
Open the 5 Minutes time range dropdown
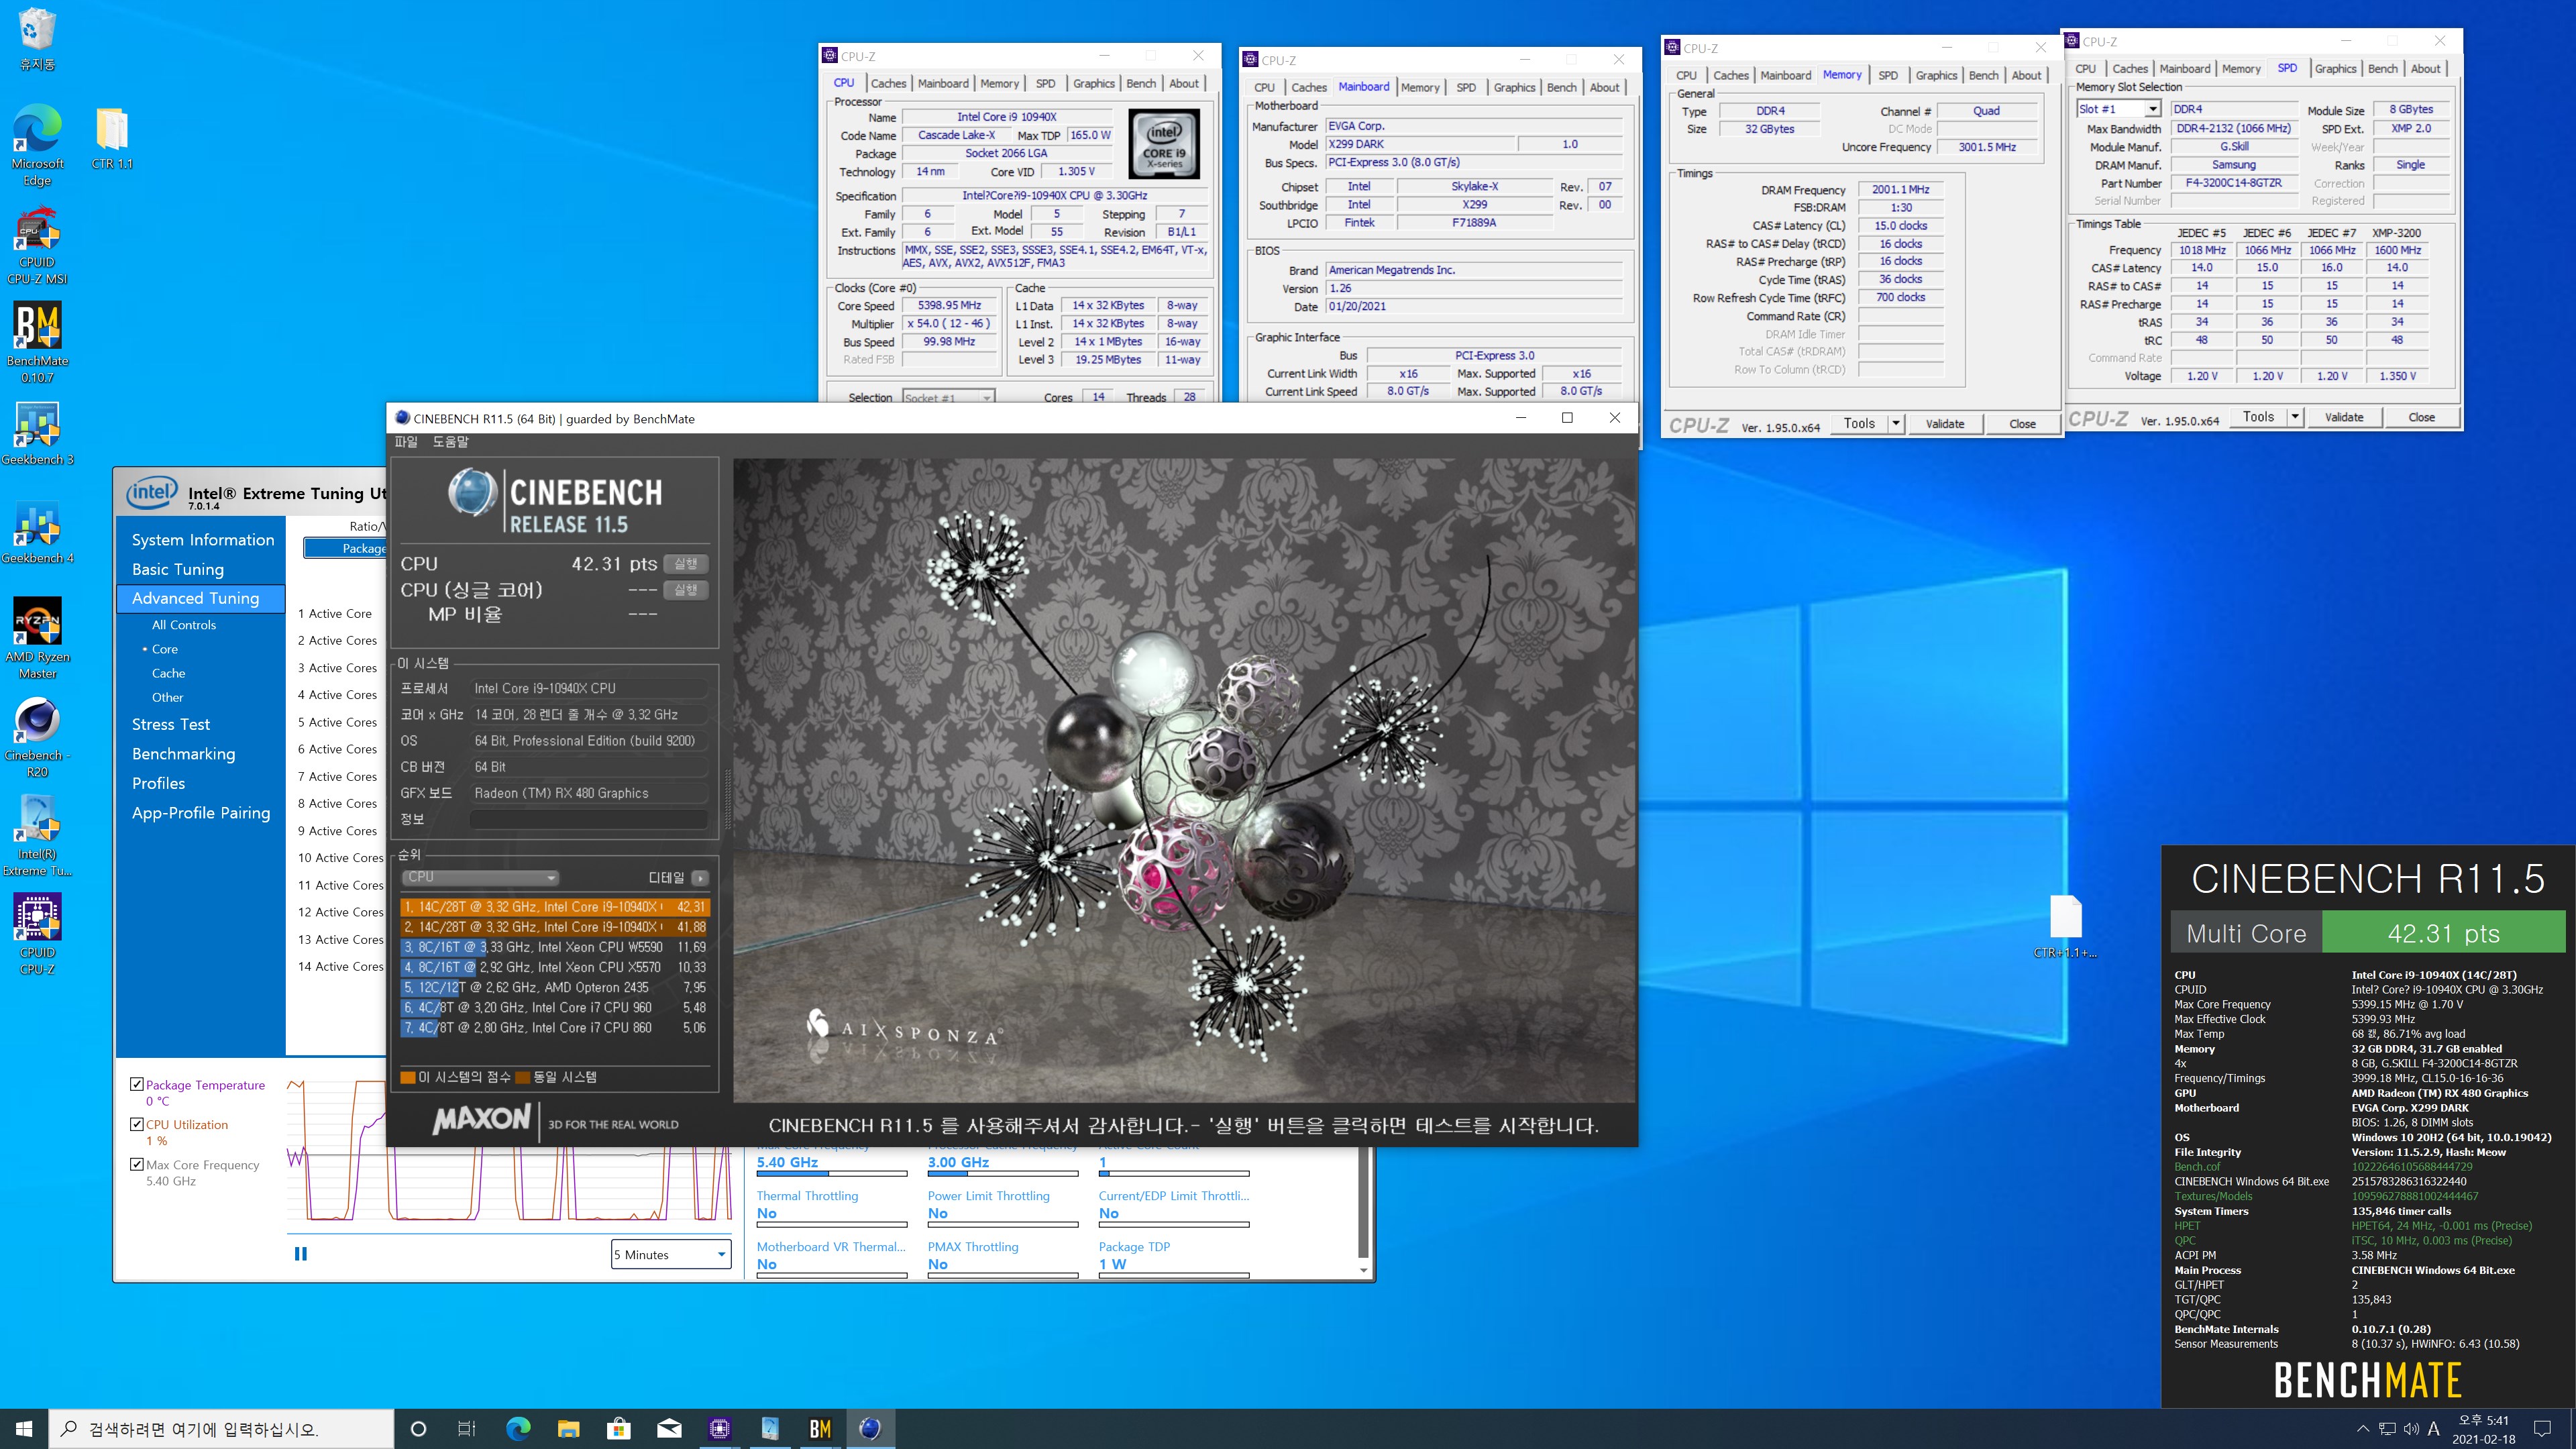671,1255
